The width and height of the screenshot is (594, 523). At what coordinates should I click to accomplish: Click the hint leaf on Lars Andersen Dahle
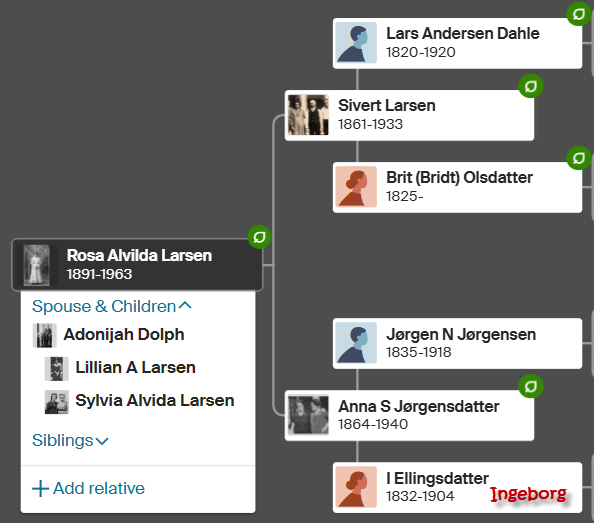[578, 14]
